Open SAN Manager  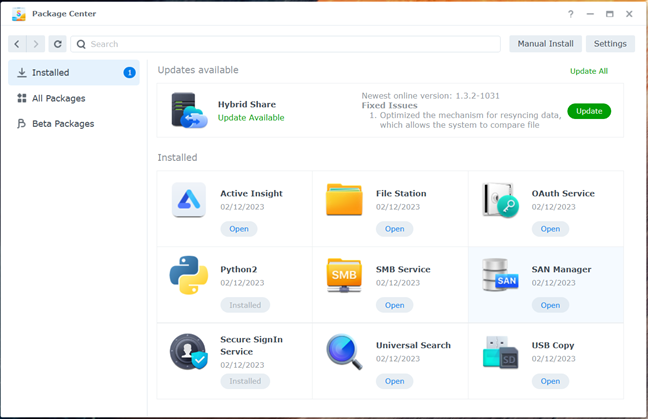(550, 305)
